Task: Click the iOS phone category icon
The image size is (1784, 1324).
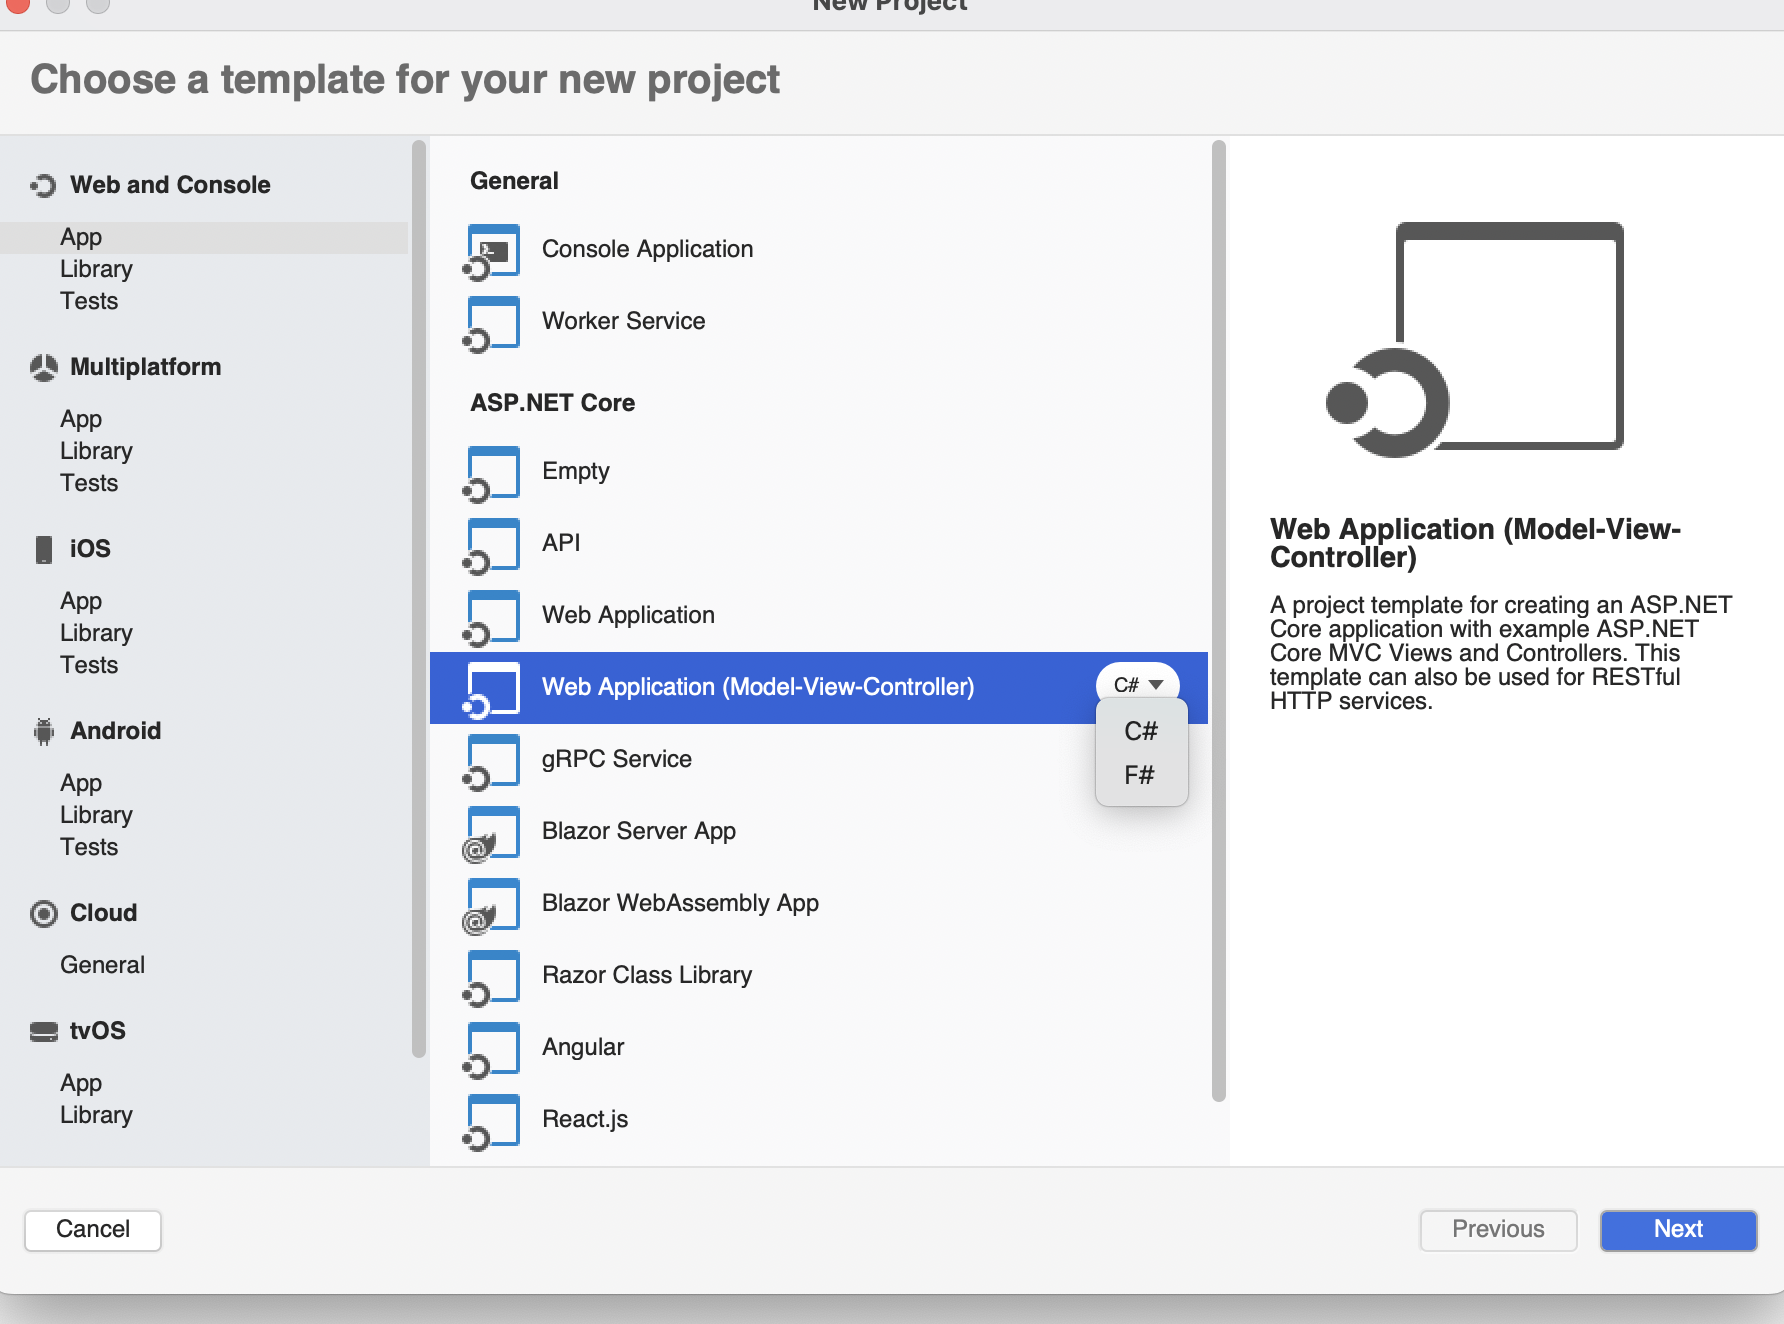Action: point(43,549)
